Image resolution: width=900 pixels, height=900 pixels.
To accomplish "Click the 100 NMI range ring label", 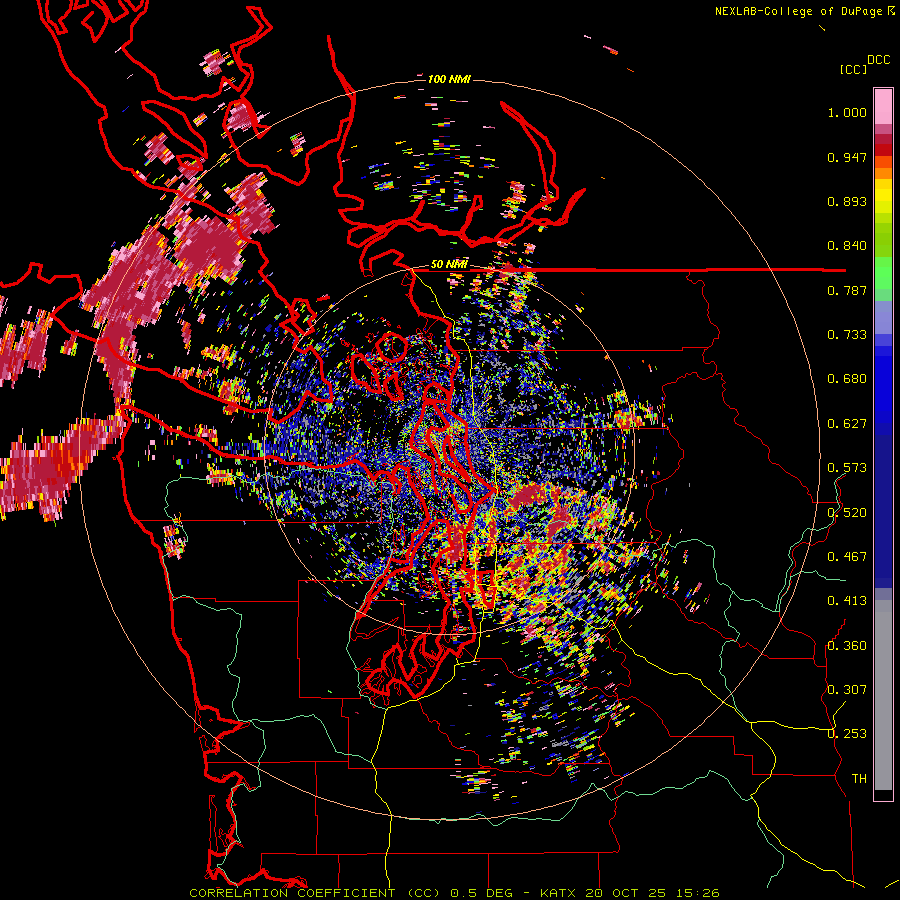I will (448, 79).
